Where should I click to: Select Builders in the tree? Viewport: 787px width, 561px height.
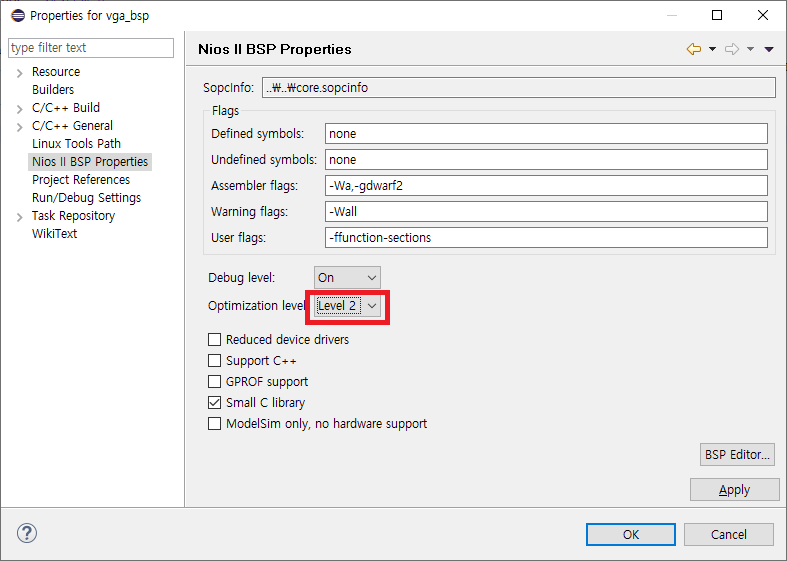[53, 90]
